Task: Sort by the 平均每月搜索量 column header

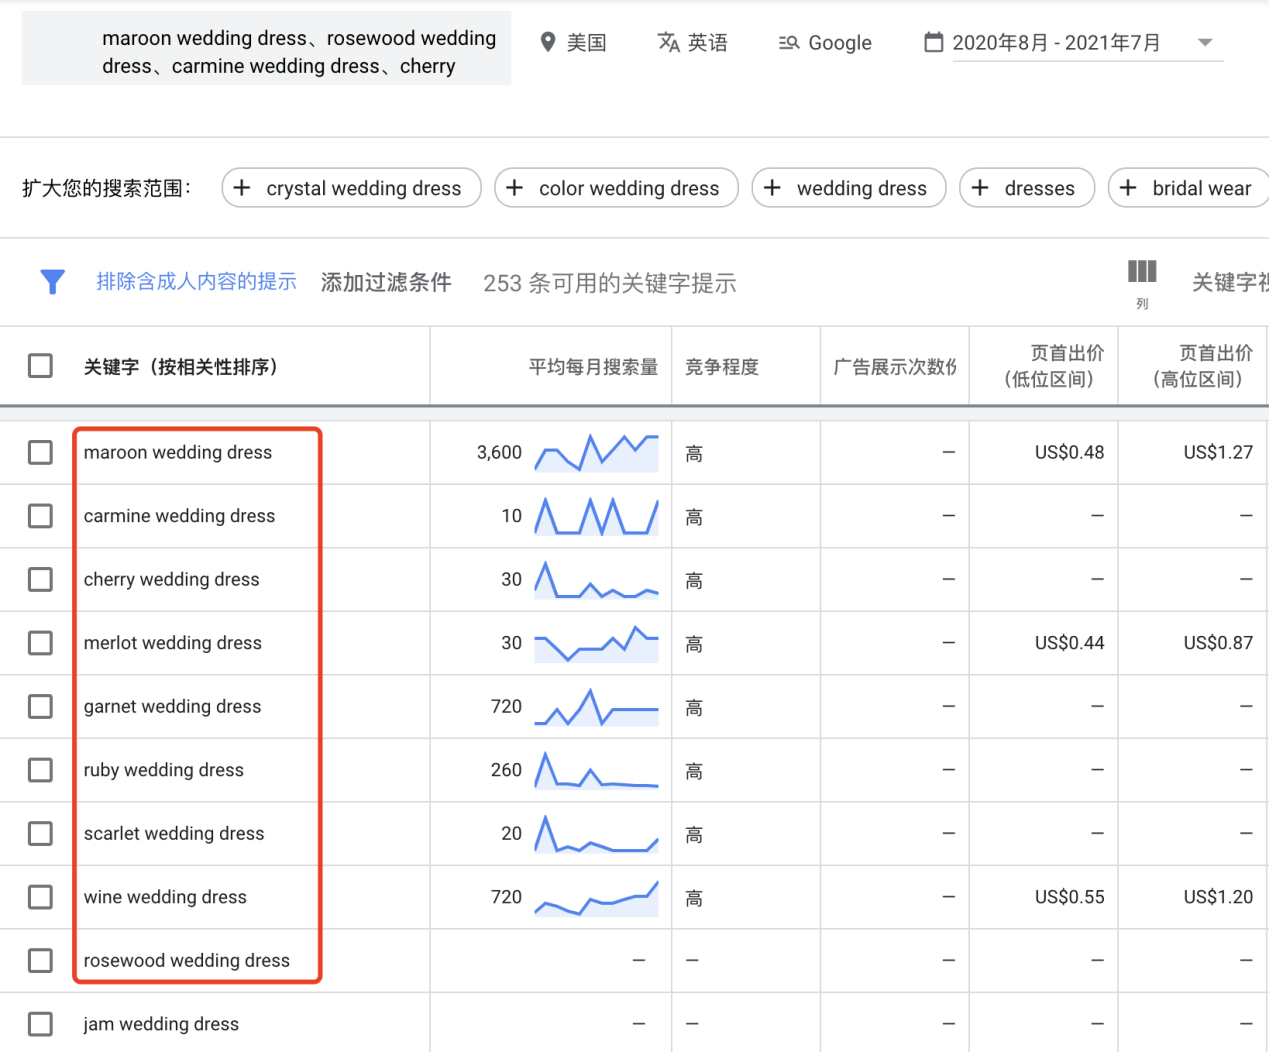Action: coord(596,366)
